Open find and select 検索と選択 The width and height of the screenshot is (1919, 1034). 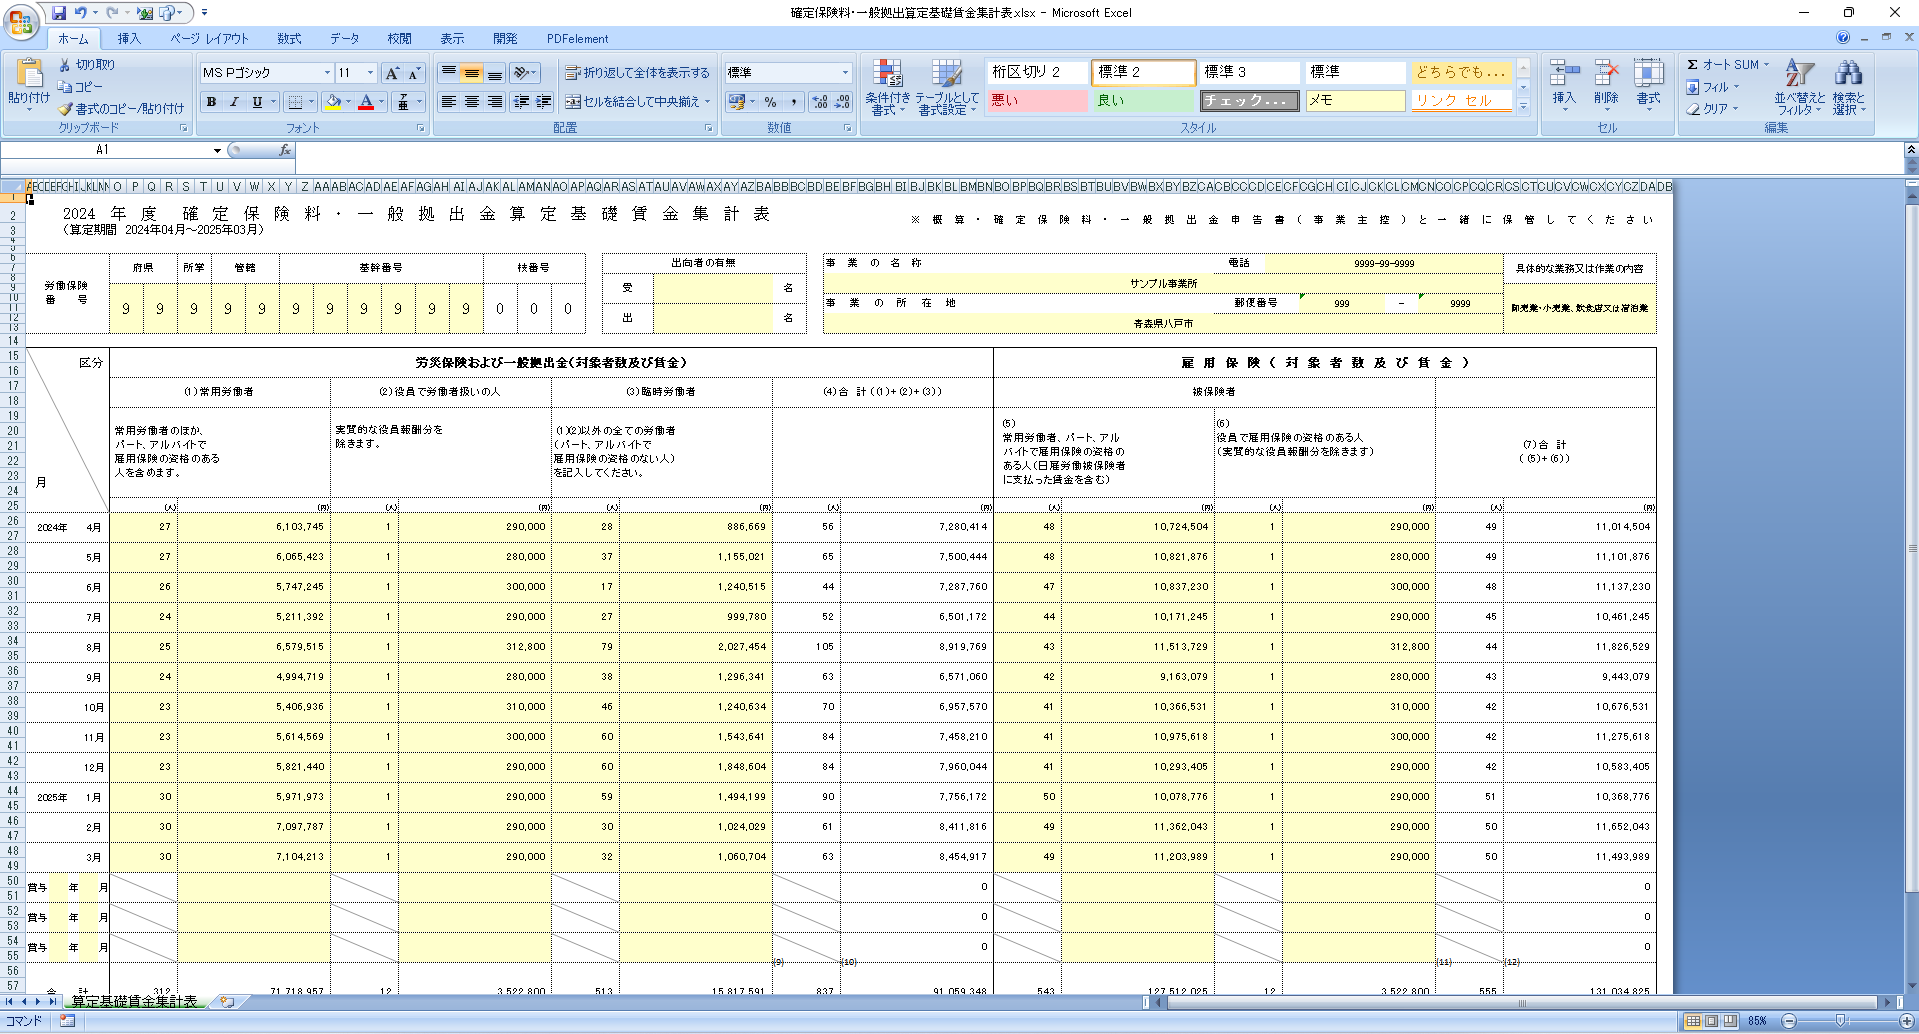1849,87
